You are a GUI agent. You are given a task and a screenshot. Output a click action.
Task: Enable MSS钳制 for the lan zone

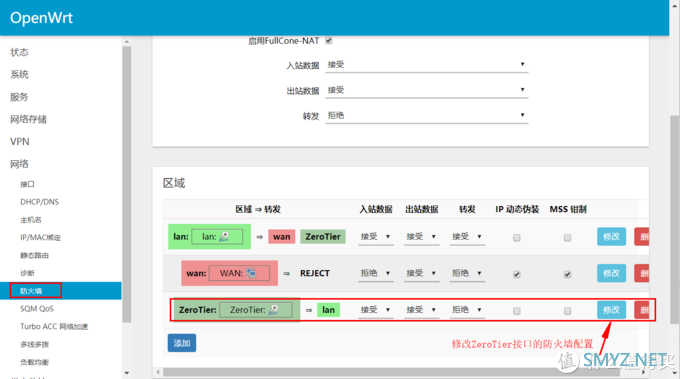click(x=567, y=238)
